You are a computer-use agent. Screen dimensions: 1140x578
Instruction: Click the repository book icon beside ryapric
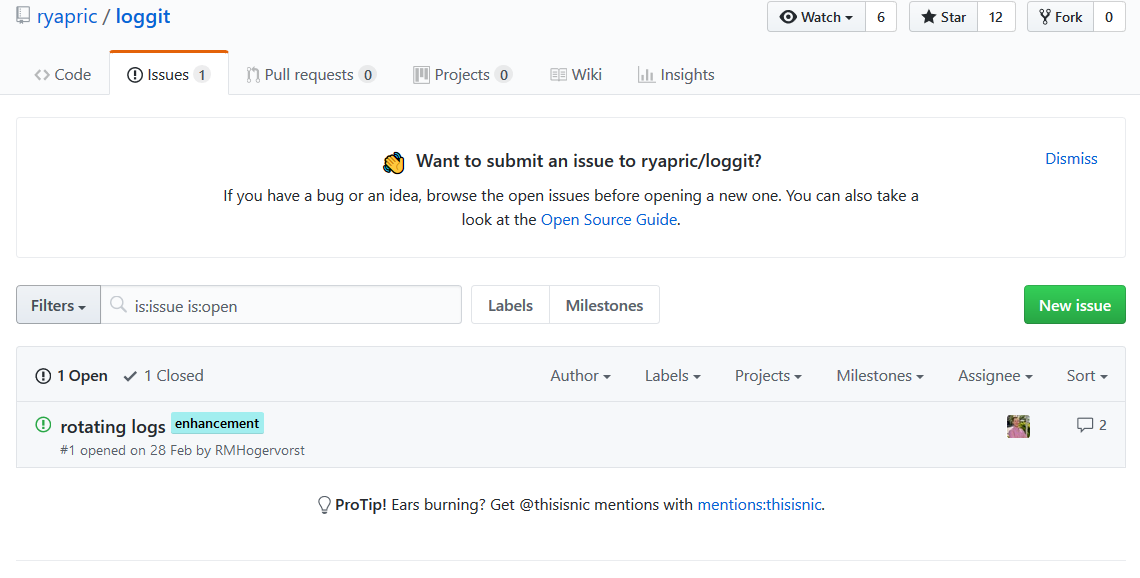23,16
